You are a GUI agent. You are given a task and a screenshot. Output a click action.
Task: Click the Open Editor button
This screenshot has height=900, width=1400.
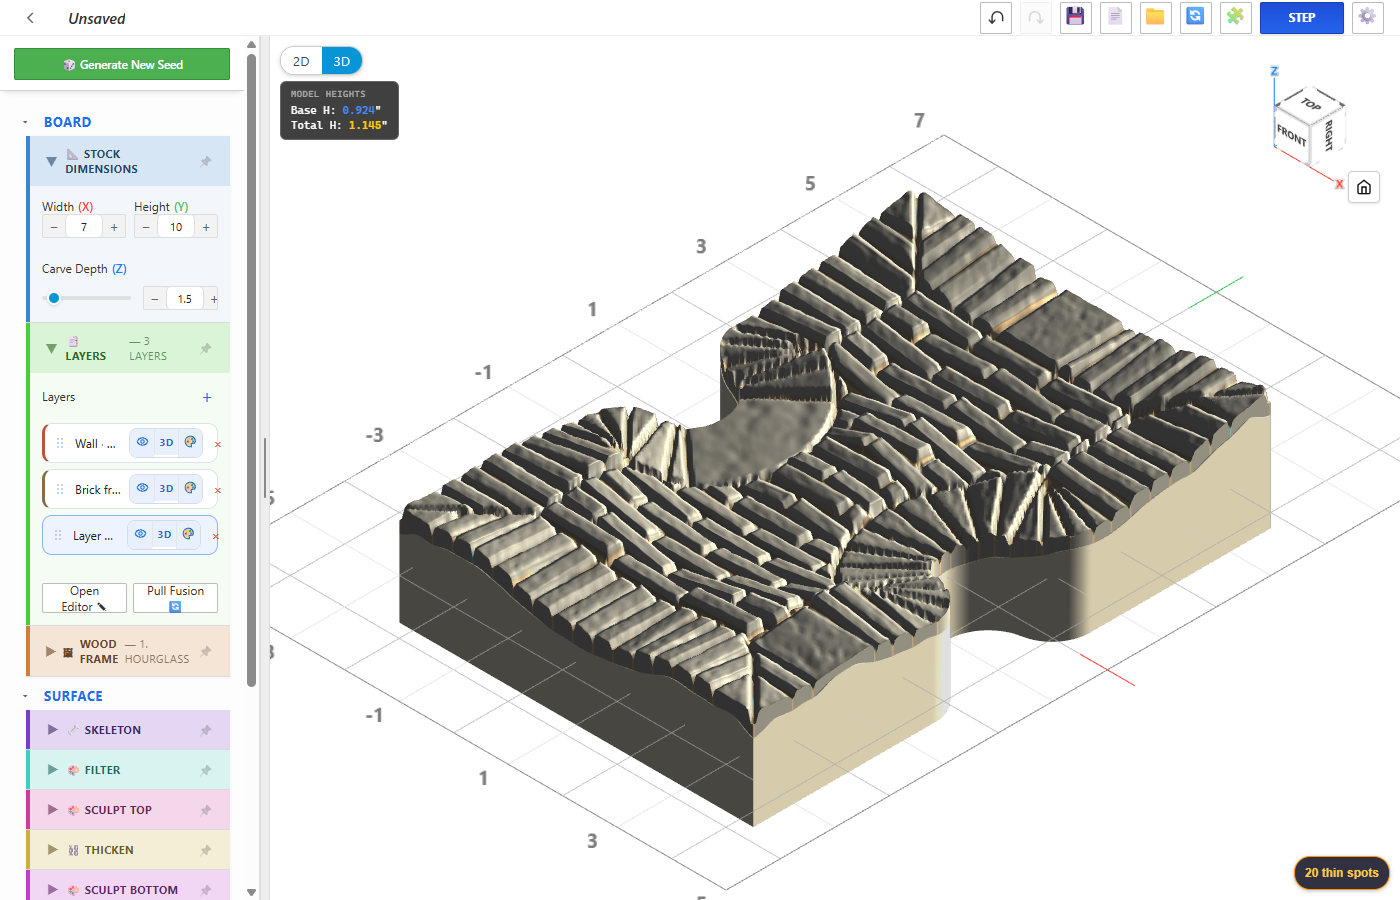(x=84, y=598)
